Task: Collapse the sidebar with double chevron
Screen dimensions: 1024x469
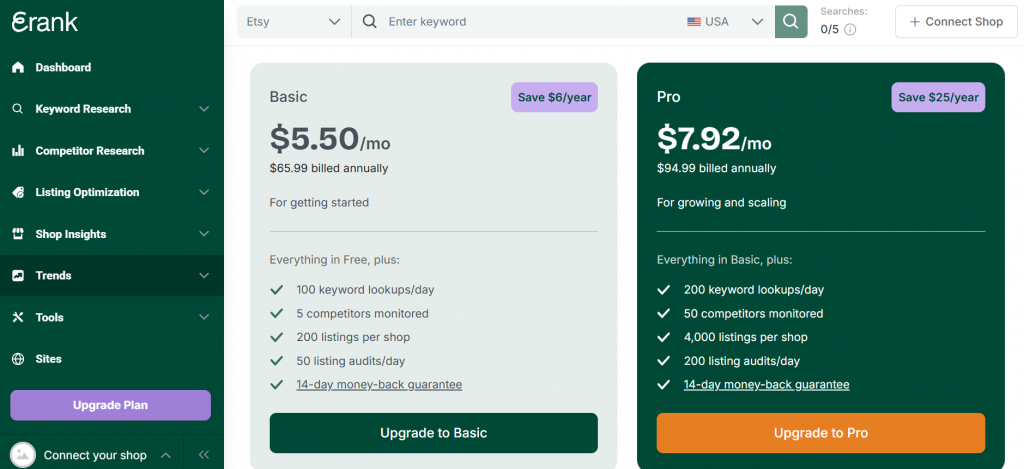Action: coord(203,455)
